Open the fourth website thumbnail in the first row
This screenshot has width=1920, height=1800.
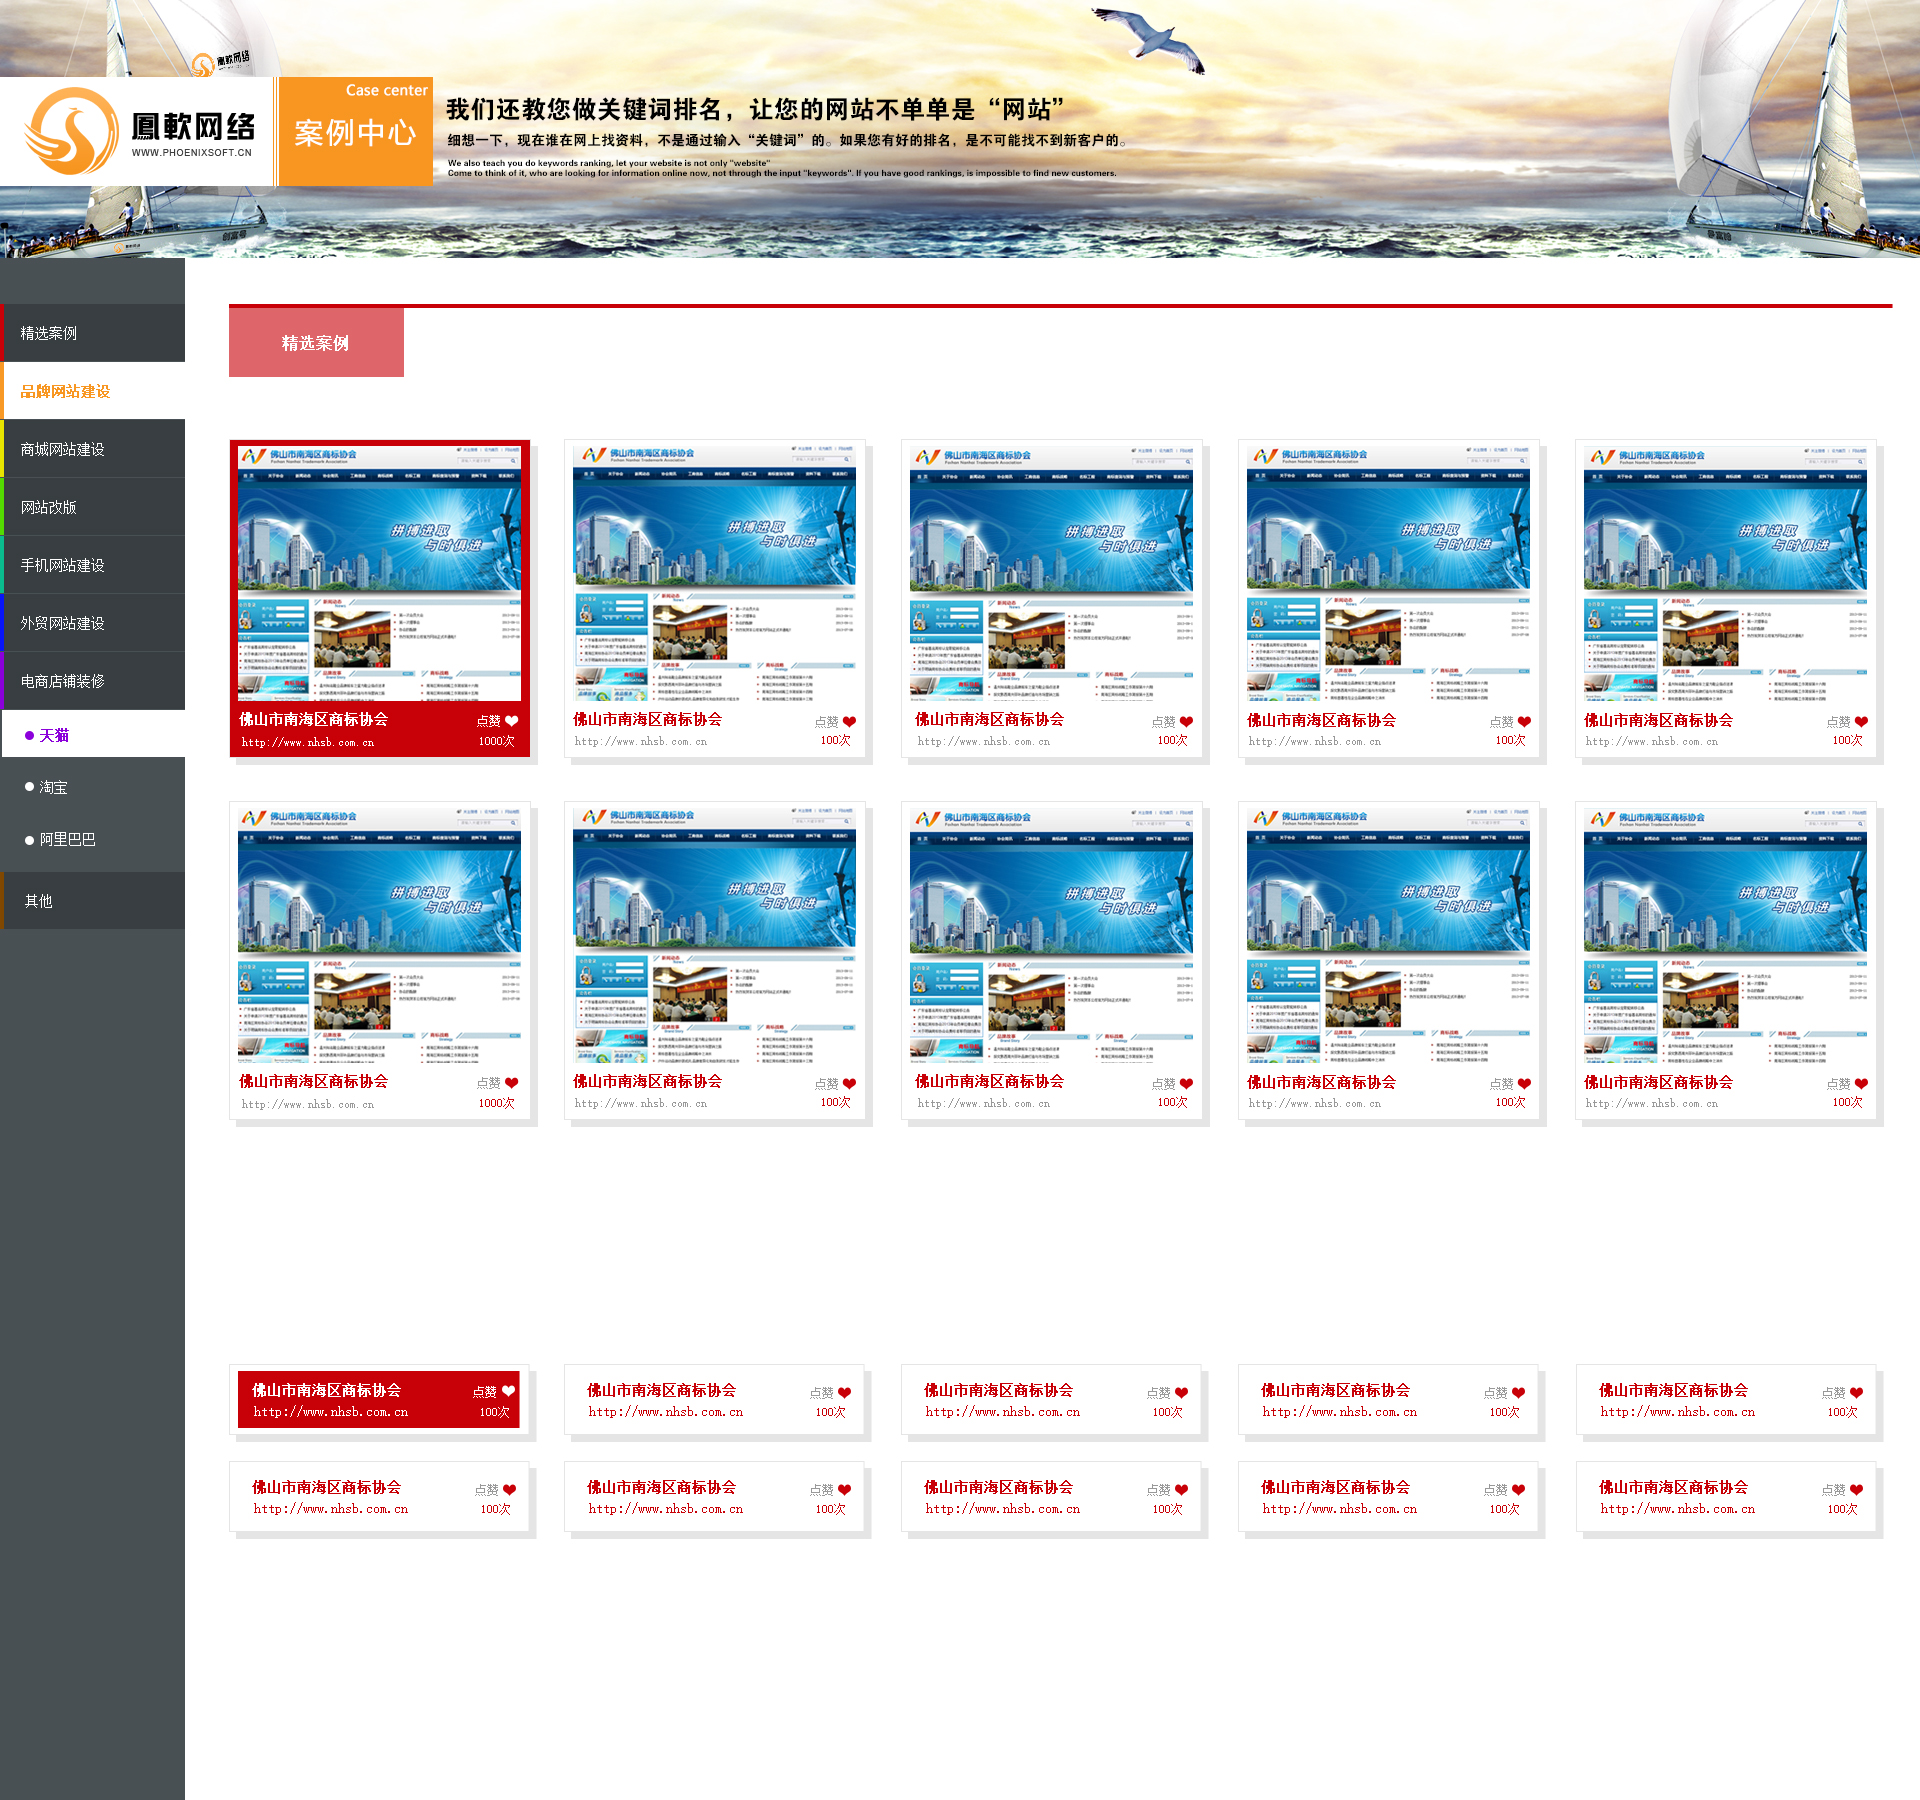pyautogui.click(x=1387, y=573)
